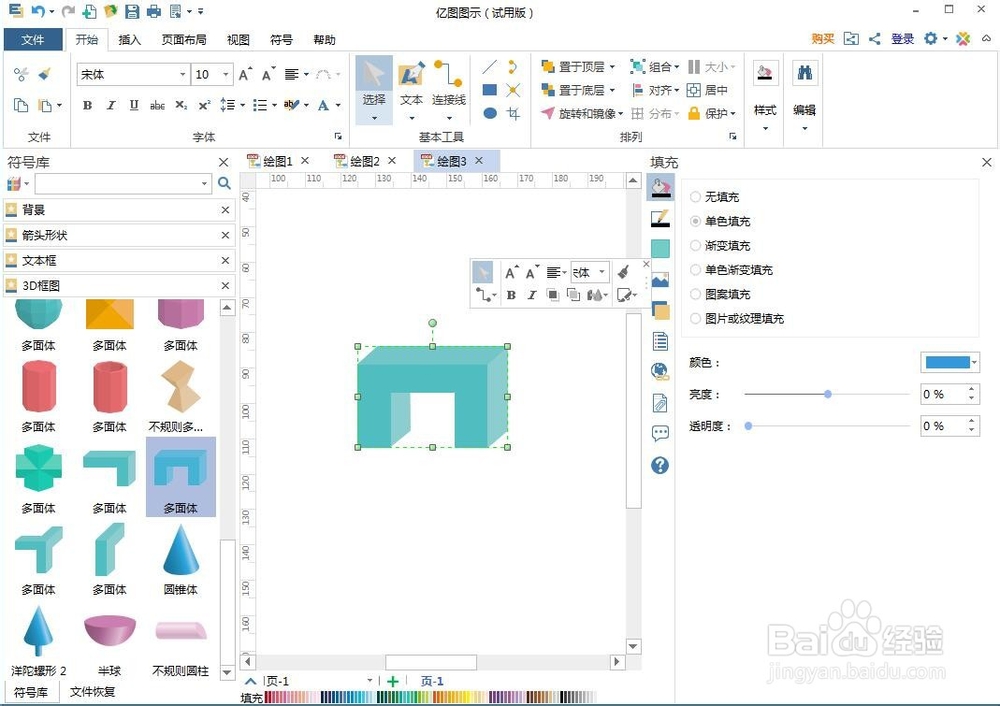
Task: Click the help question-mark icon
Action: click(660, 464)
